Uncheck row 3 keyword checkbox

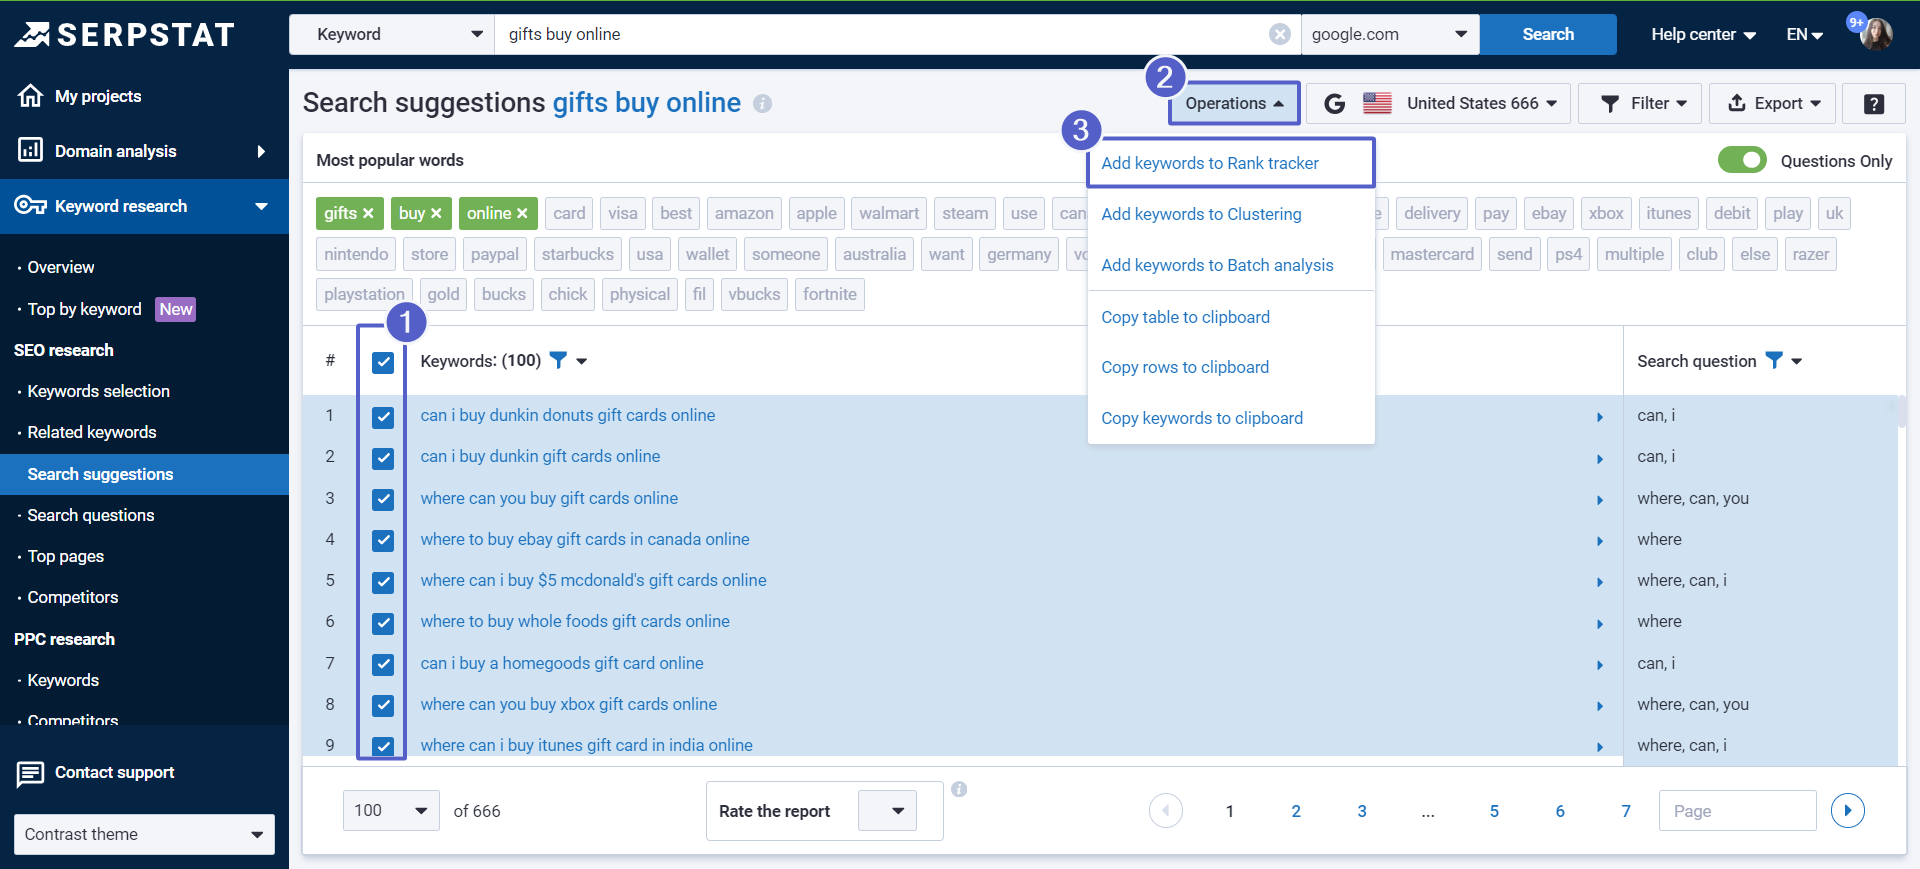383,499
